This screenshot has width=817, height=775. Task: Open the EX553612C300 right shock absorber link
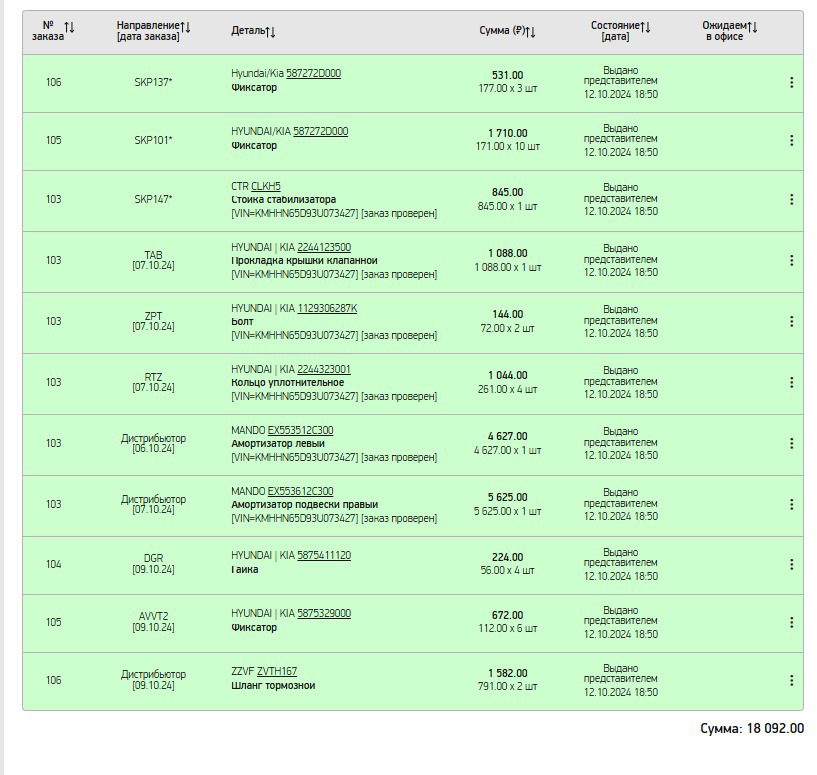coord(300,491)
